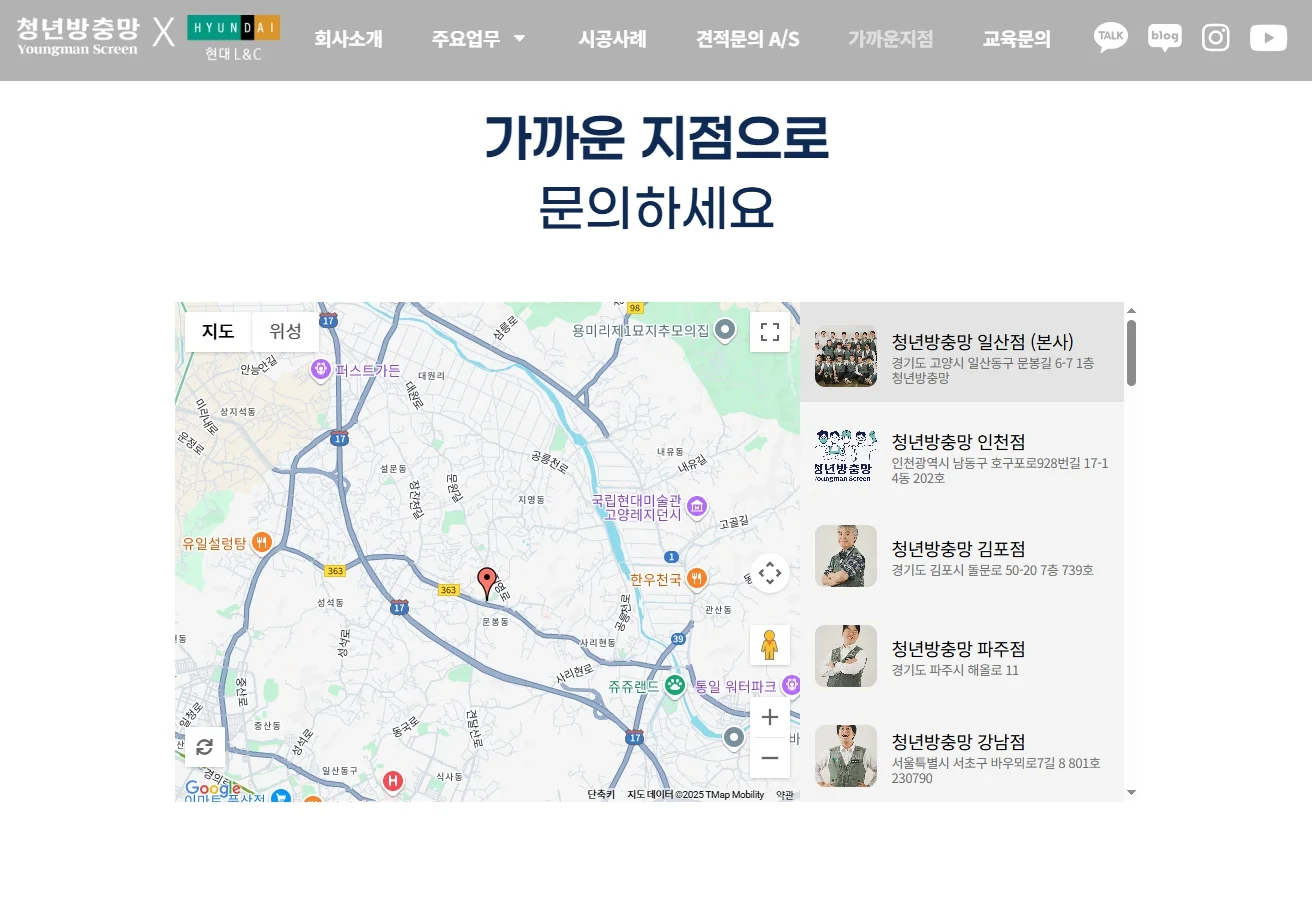Click the 한우천국 restaurant map icon
Viewport: 1312px width, 901px height.
point(697,578)
